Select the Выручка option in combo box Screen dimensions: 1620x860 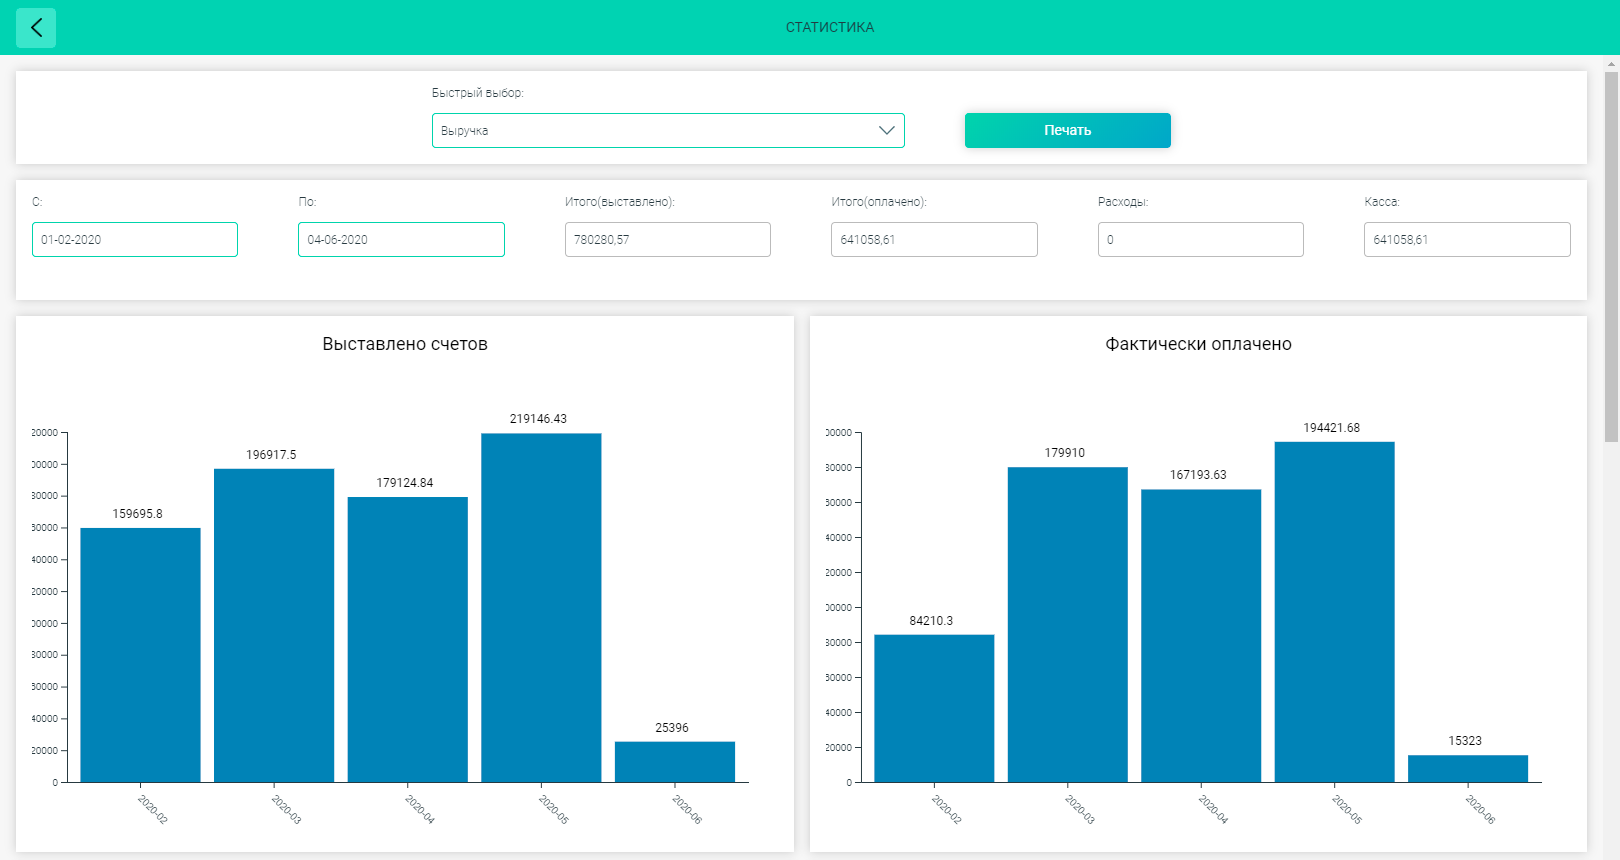click(668, 130)
